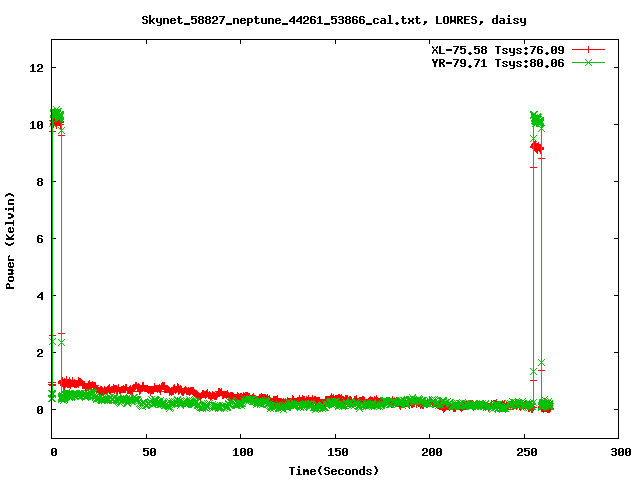Click the y-axis tick label 6
Screen dimensions: 640x480
click(x=40, y=239)
